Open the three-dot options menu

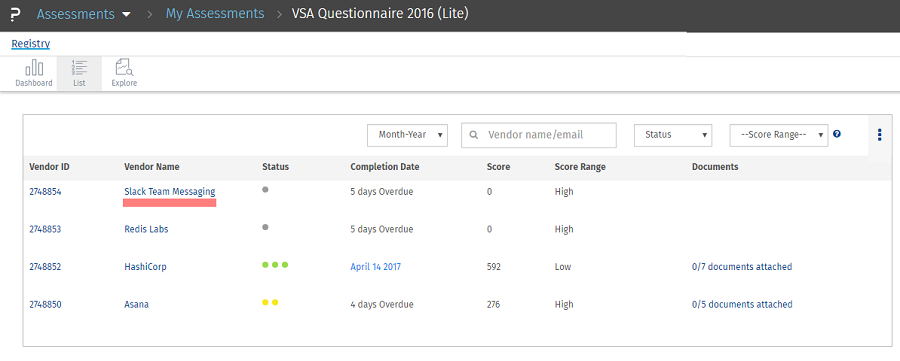879,135
